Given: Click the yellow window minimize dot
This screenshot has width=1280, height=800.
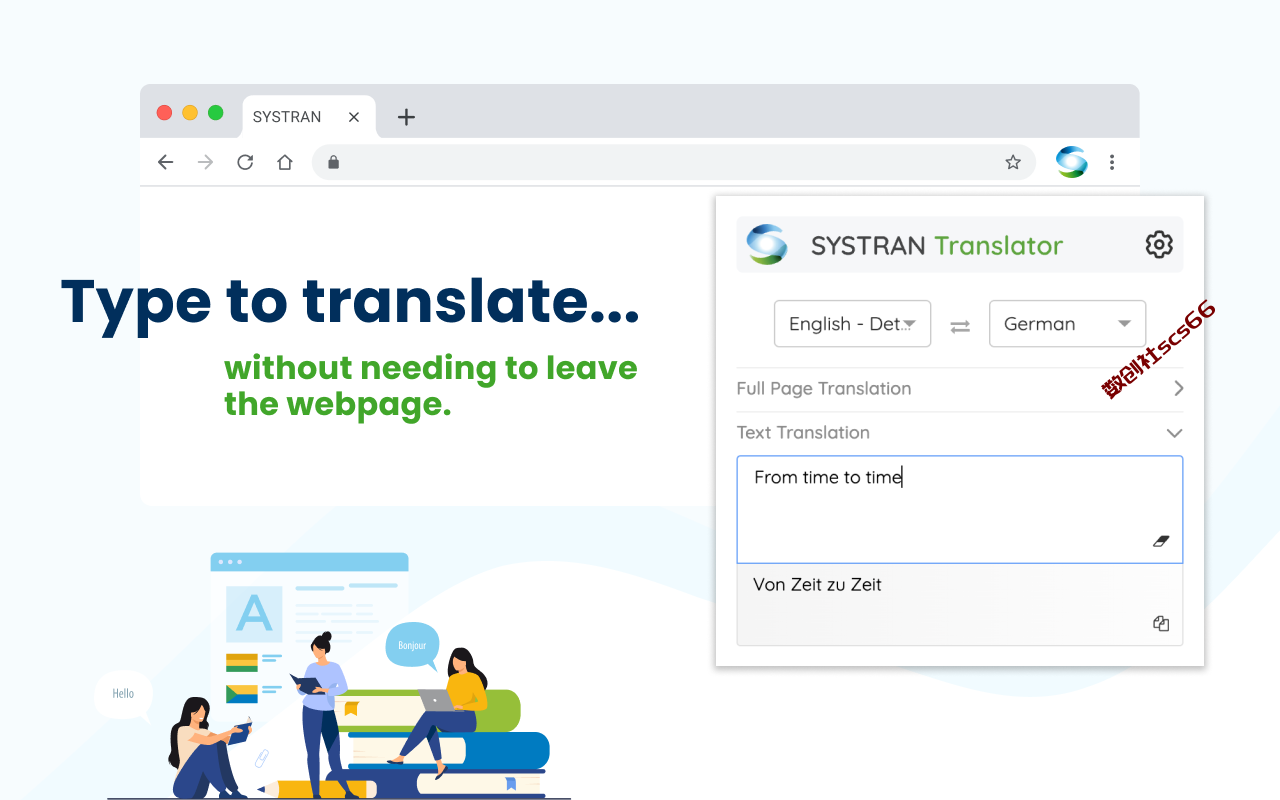Looking at the screenshot, I should (190, 113).
